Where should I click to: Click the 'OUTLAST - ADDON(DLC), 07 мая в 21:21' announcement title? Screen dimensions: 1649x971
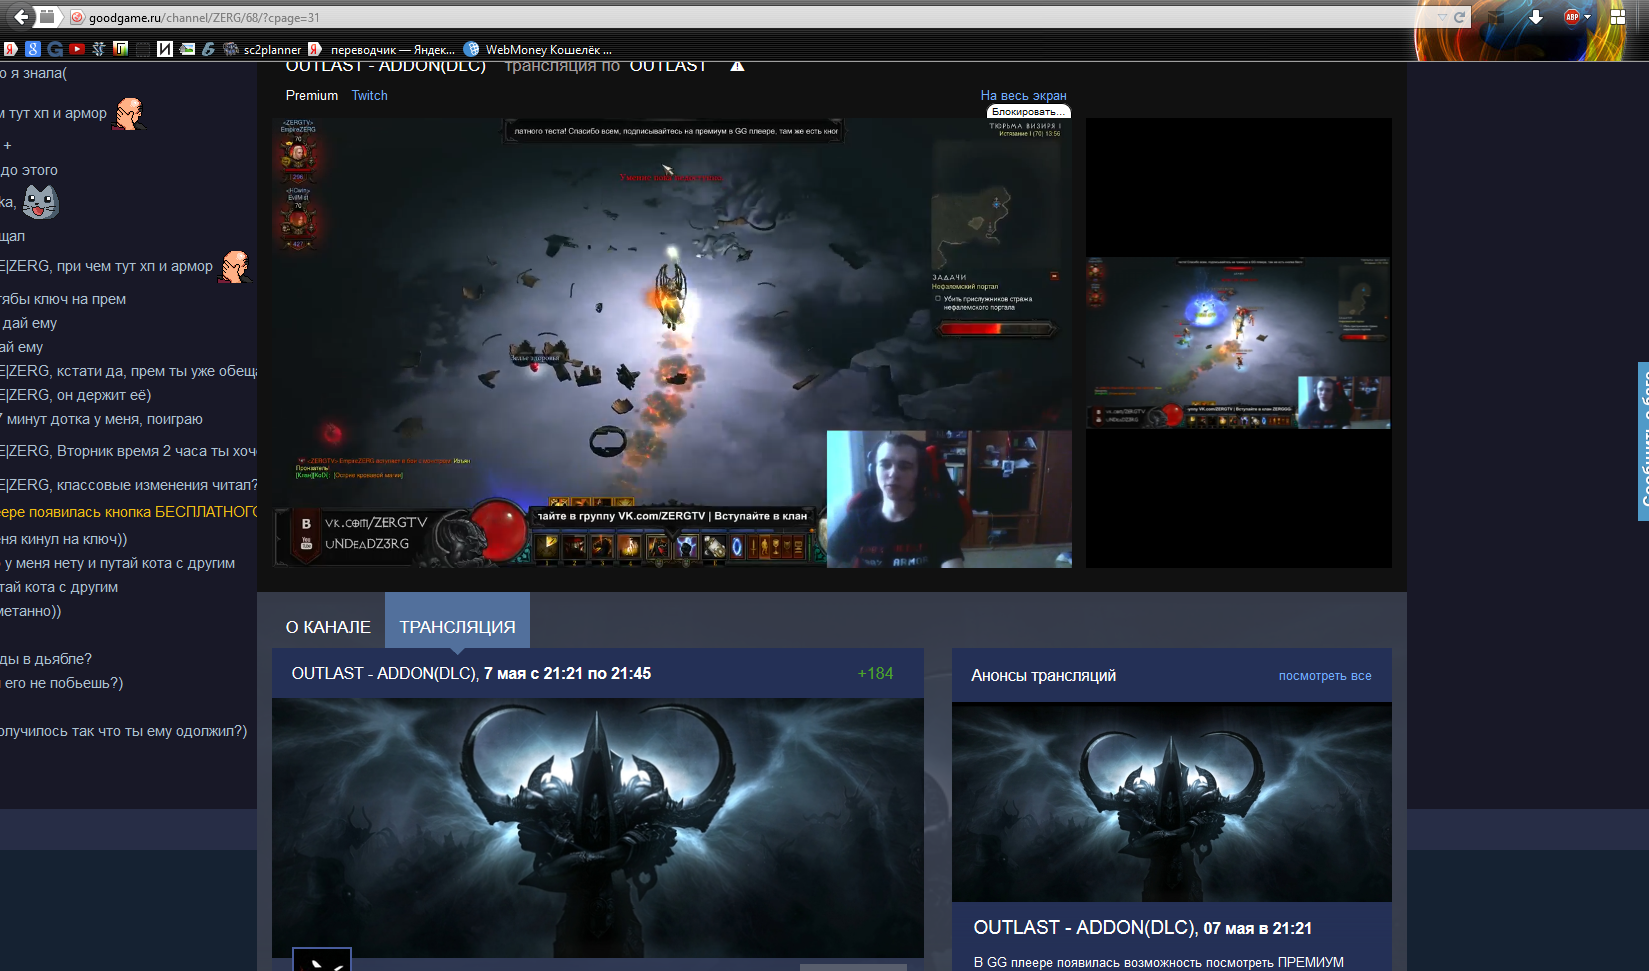[1143, 928]
